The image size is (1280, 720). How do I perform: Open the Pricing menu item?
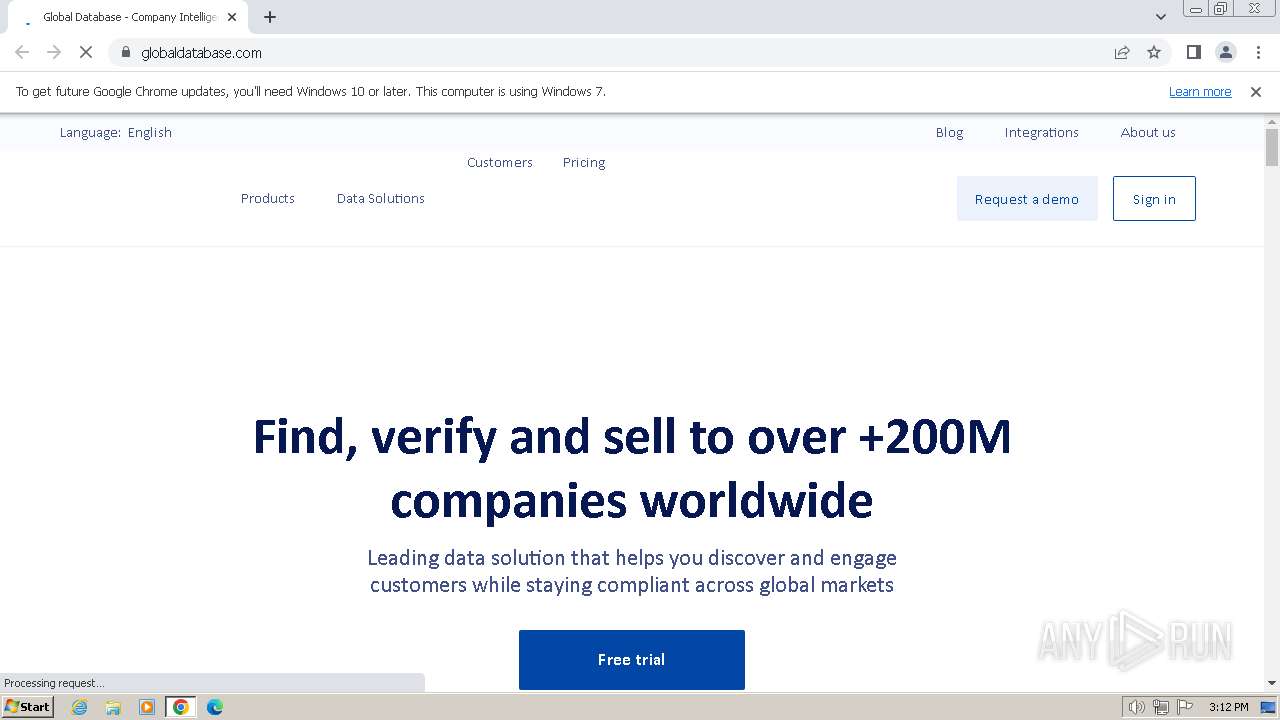[x=584, y=162]
